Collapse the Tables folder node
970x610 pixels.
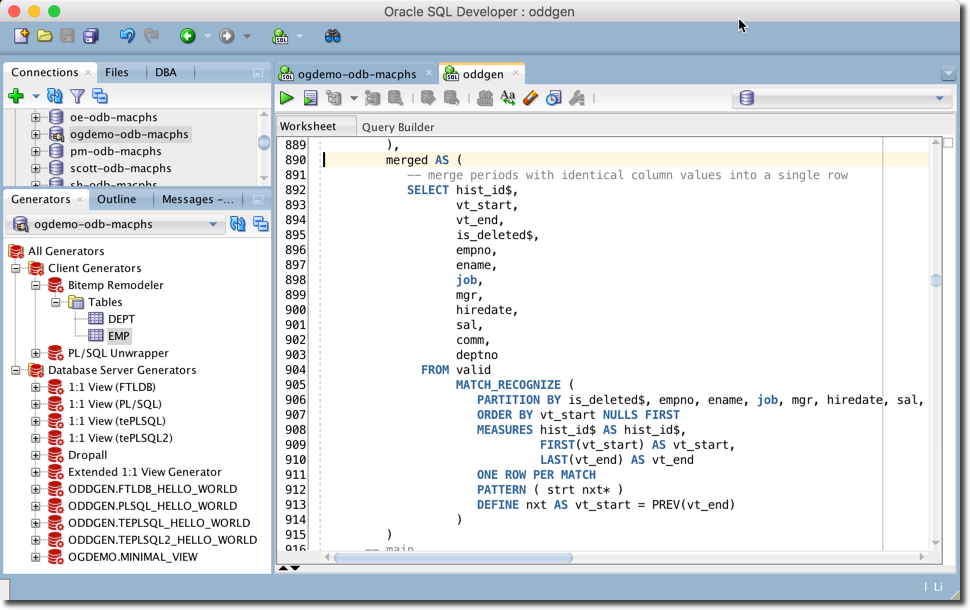tap(56, 303)
